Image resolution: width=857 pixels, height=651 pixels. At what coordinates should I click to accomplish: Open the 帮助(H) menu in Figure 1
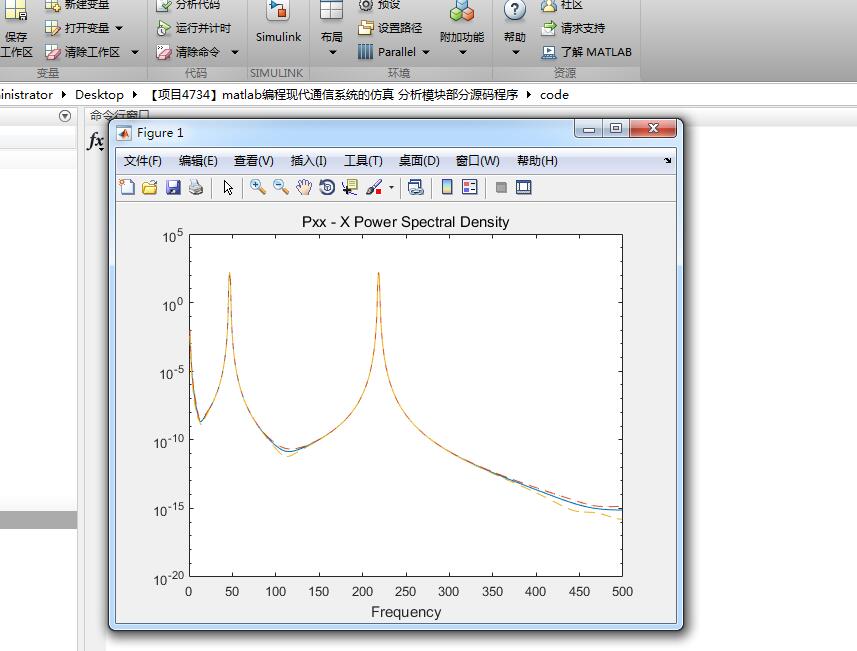click(537, 161)
